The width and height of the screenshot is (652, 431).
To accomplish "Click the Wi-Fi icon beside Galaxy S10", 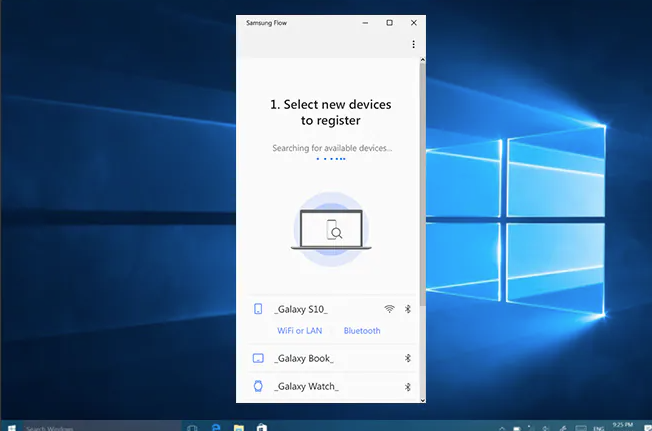I will 389,309.
